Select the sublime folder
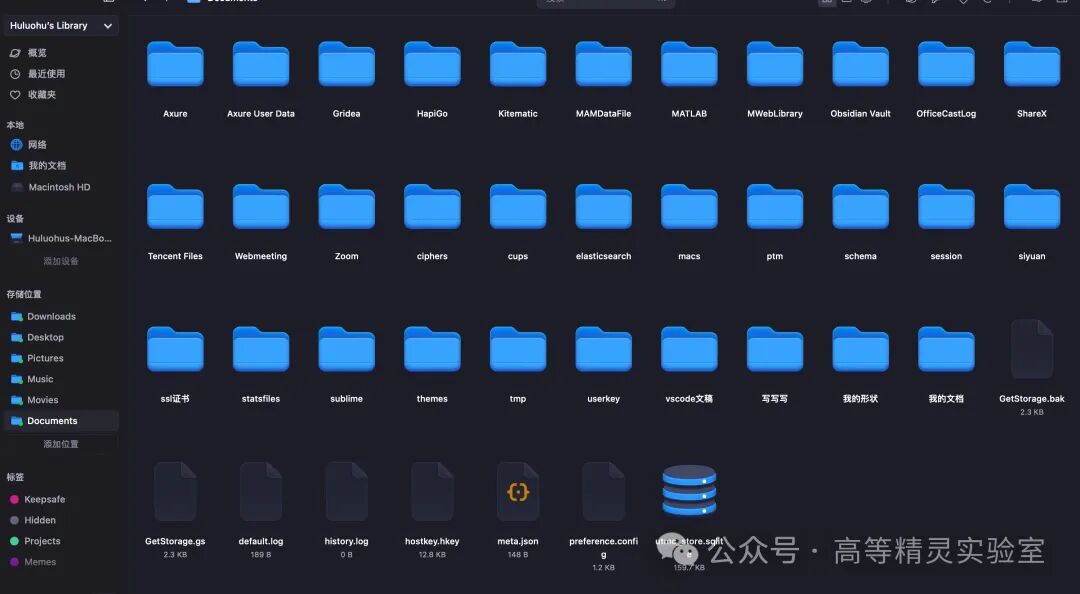1080x594 pixels. click(346, 349)
